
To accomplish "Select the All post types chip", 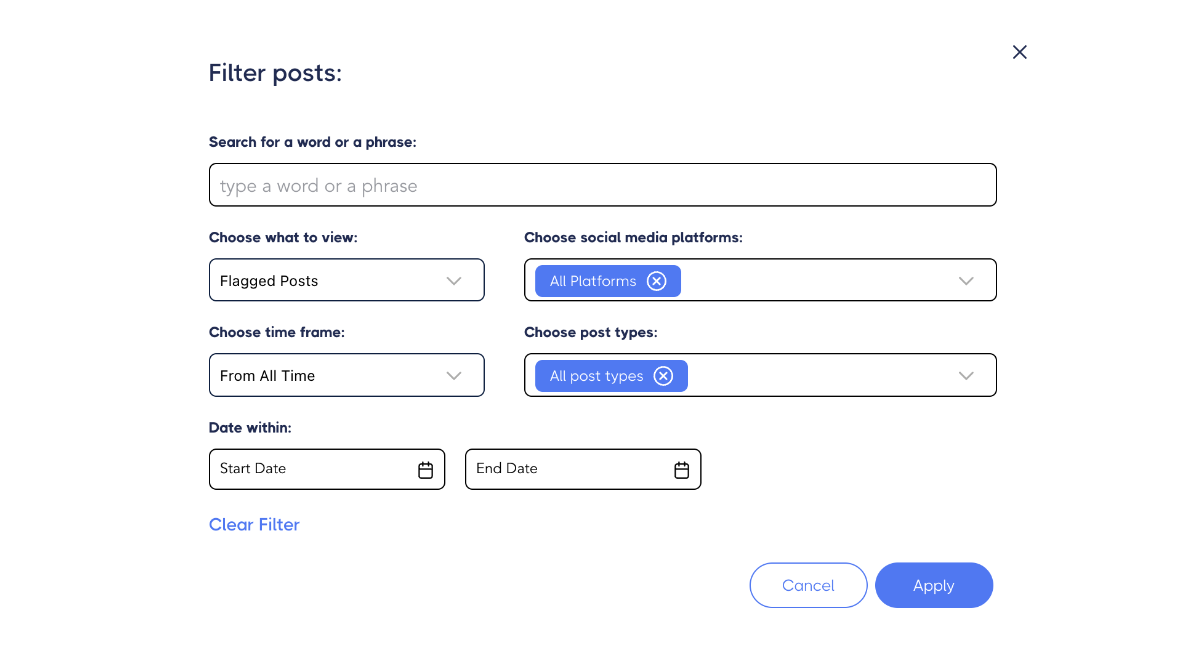I will [596, 376].
